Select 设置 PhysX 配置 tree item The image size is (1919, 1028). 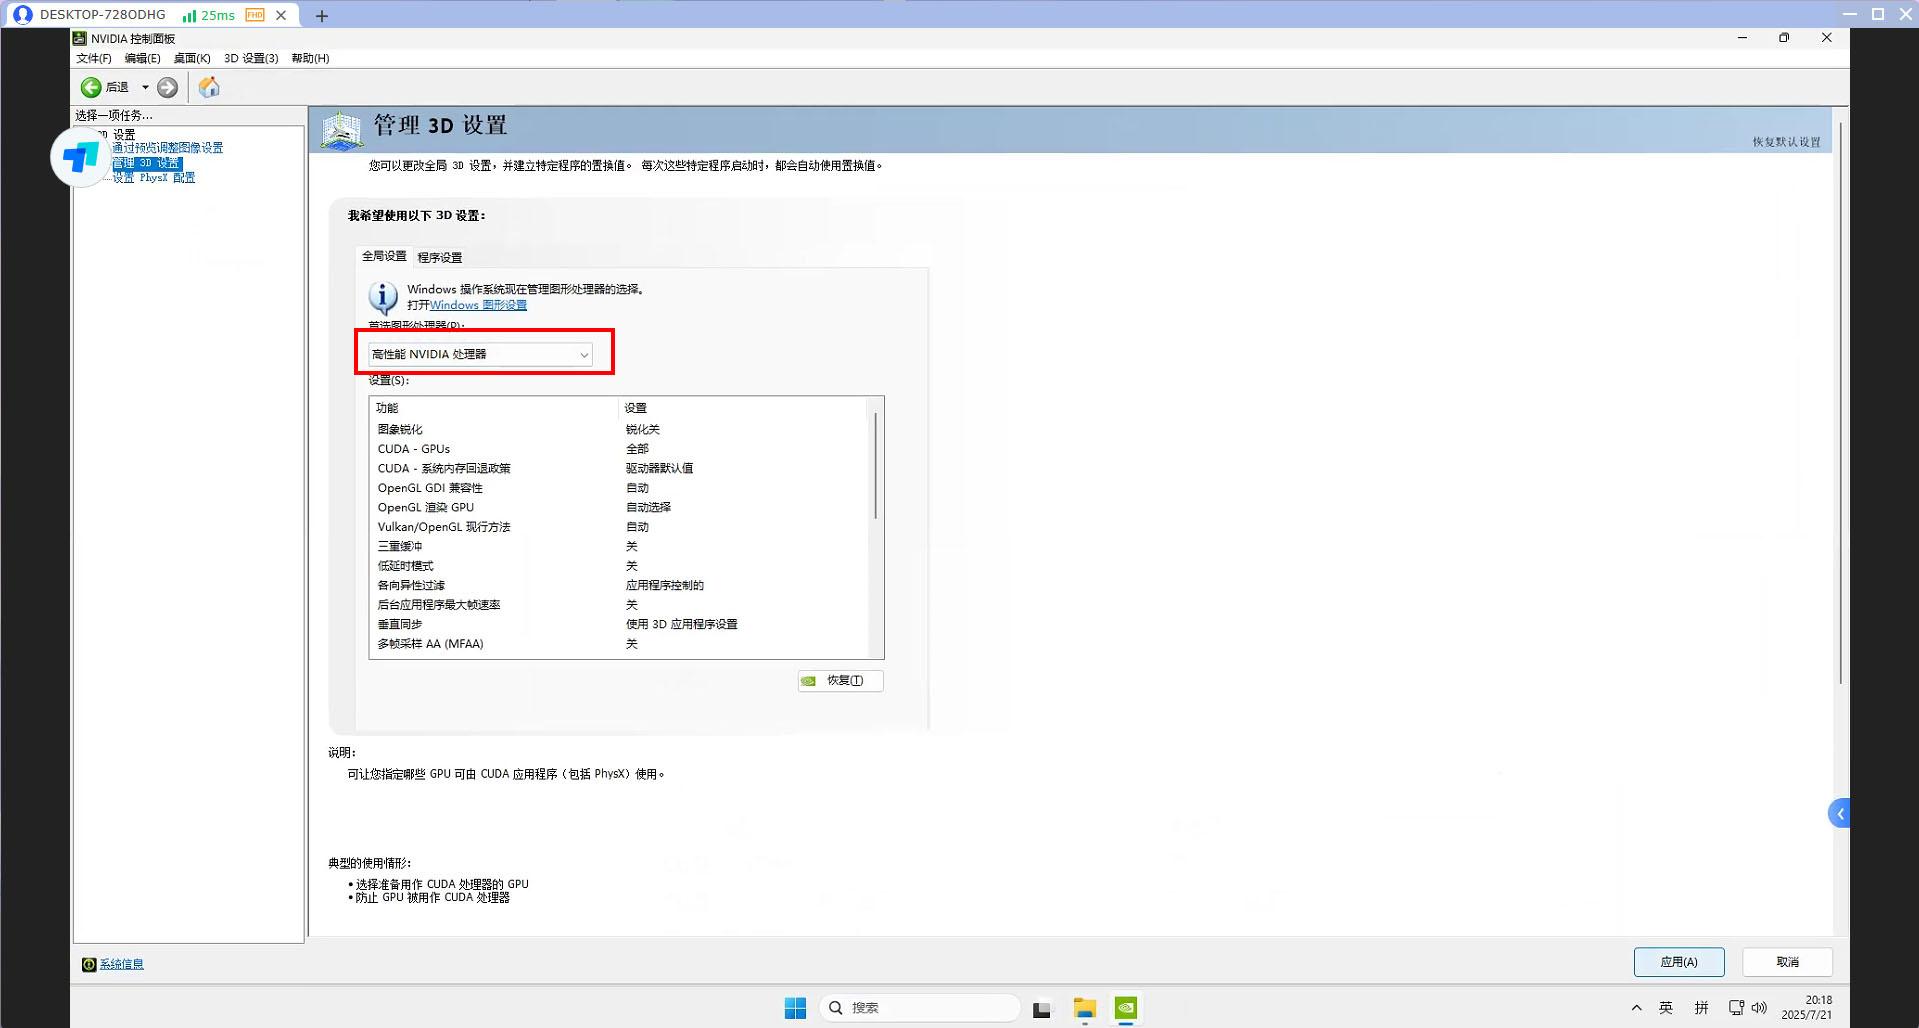point(153,178)
